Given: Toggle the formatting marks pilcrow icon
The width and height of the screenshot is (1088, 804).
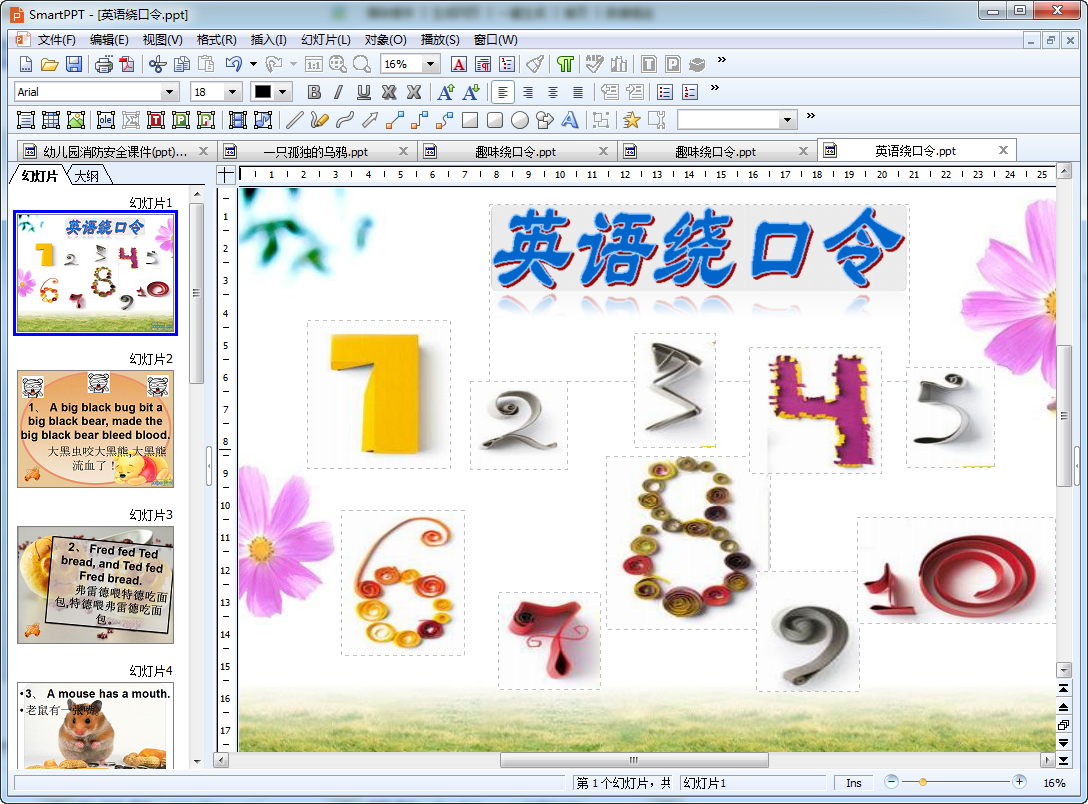Looking at the screenshot, I should coord(566,65).
